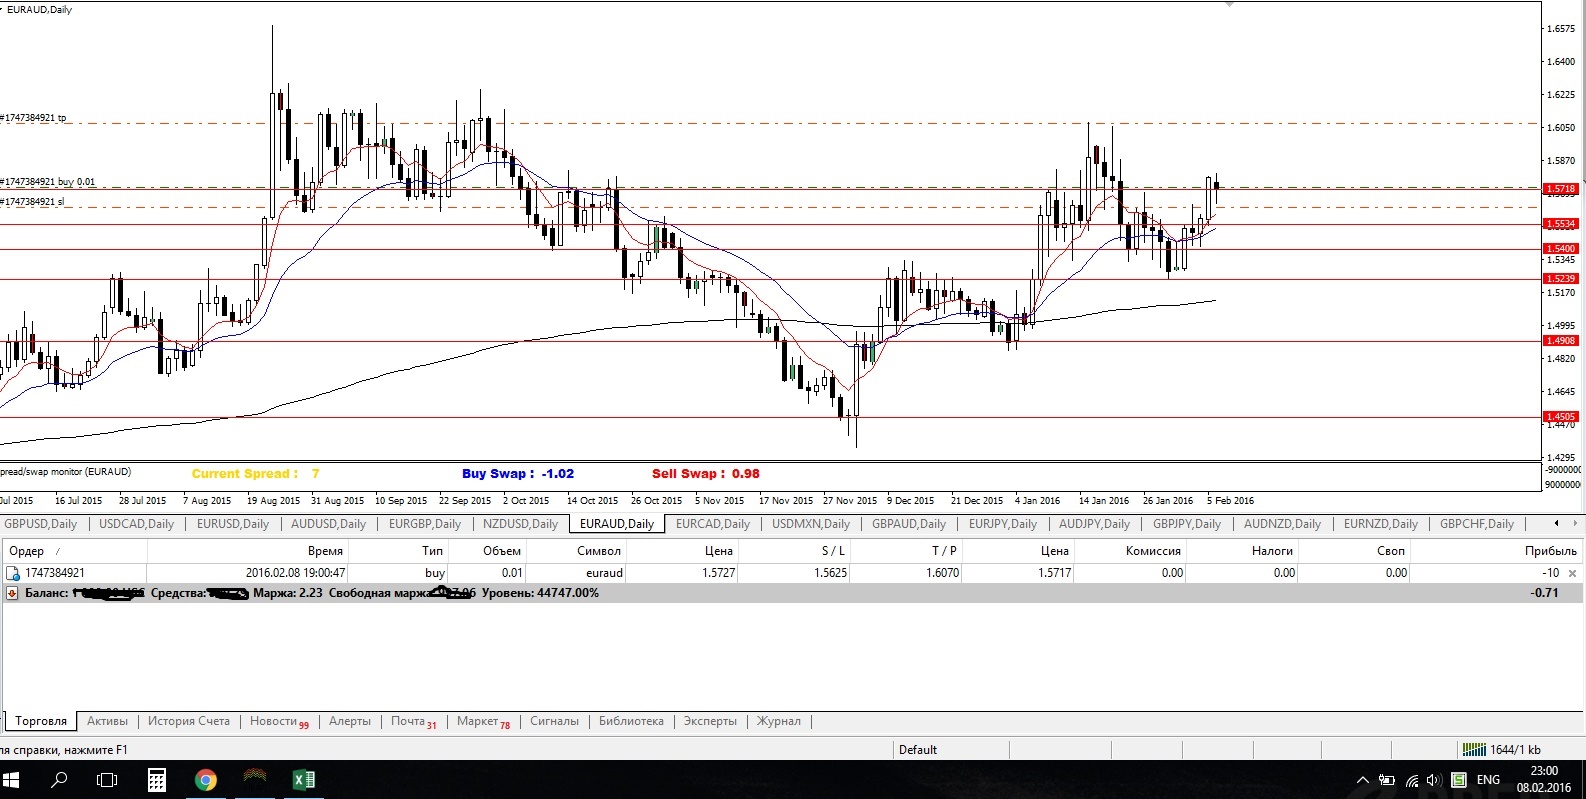1586x799 pixels.
Task: Select the 1.5718 price label on the scale
Action: [1561, 188]
